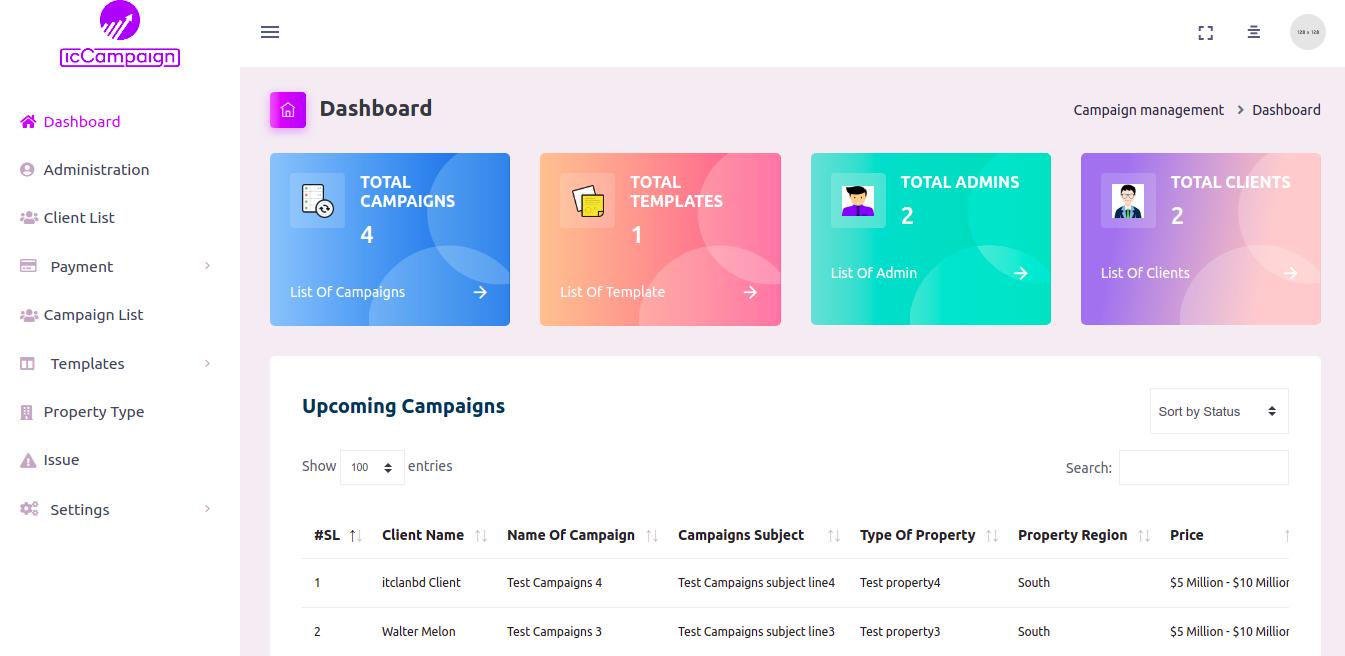Image resolution: width=1345 pixels, height=656 pixels.
Task: Click the Total Templates sticky notes icon
Action: (x=587, y=201)
